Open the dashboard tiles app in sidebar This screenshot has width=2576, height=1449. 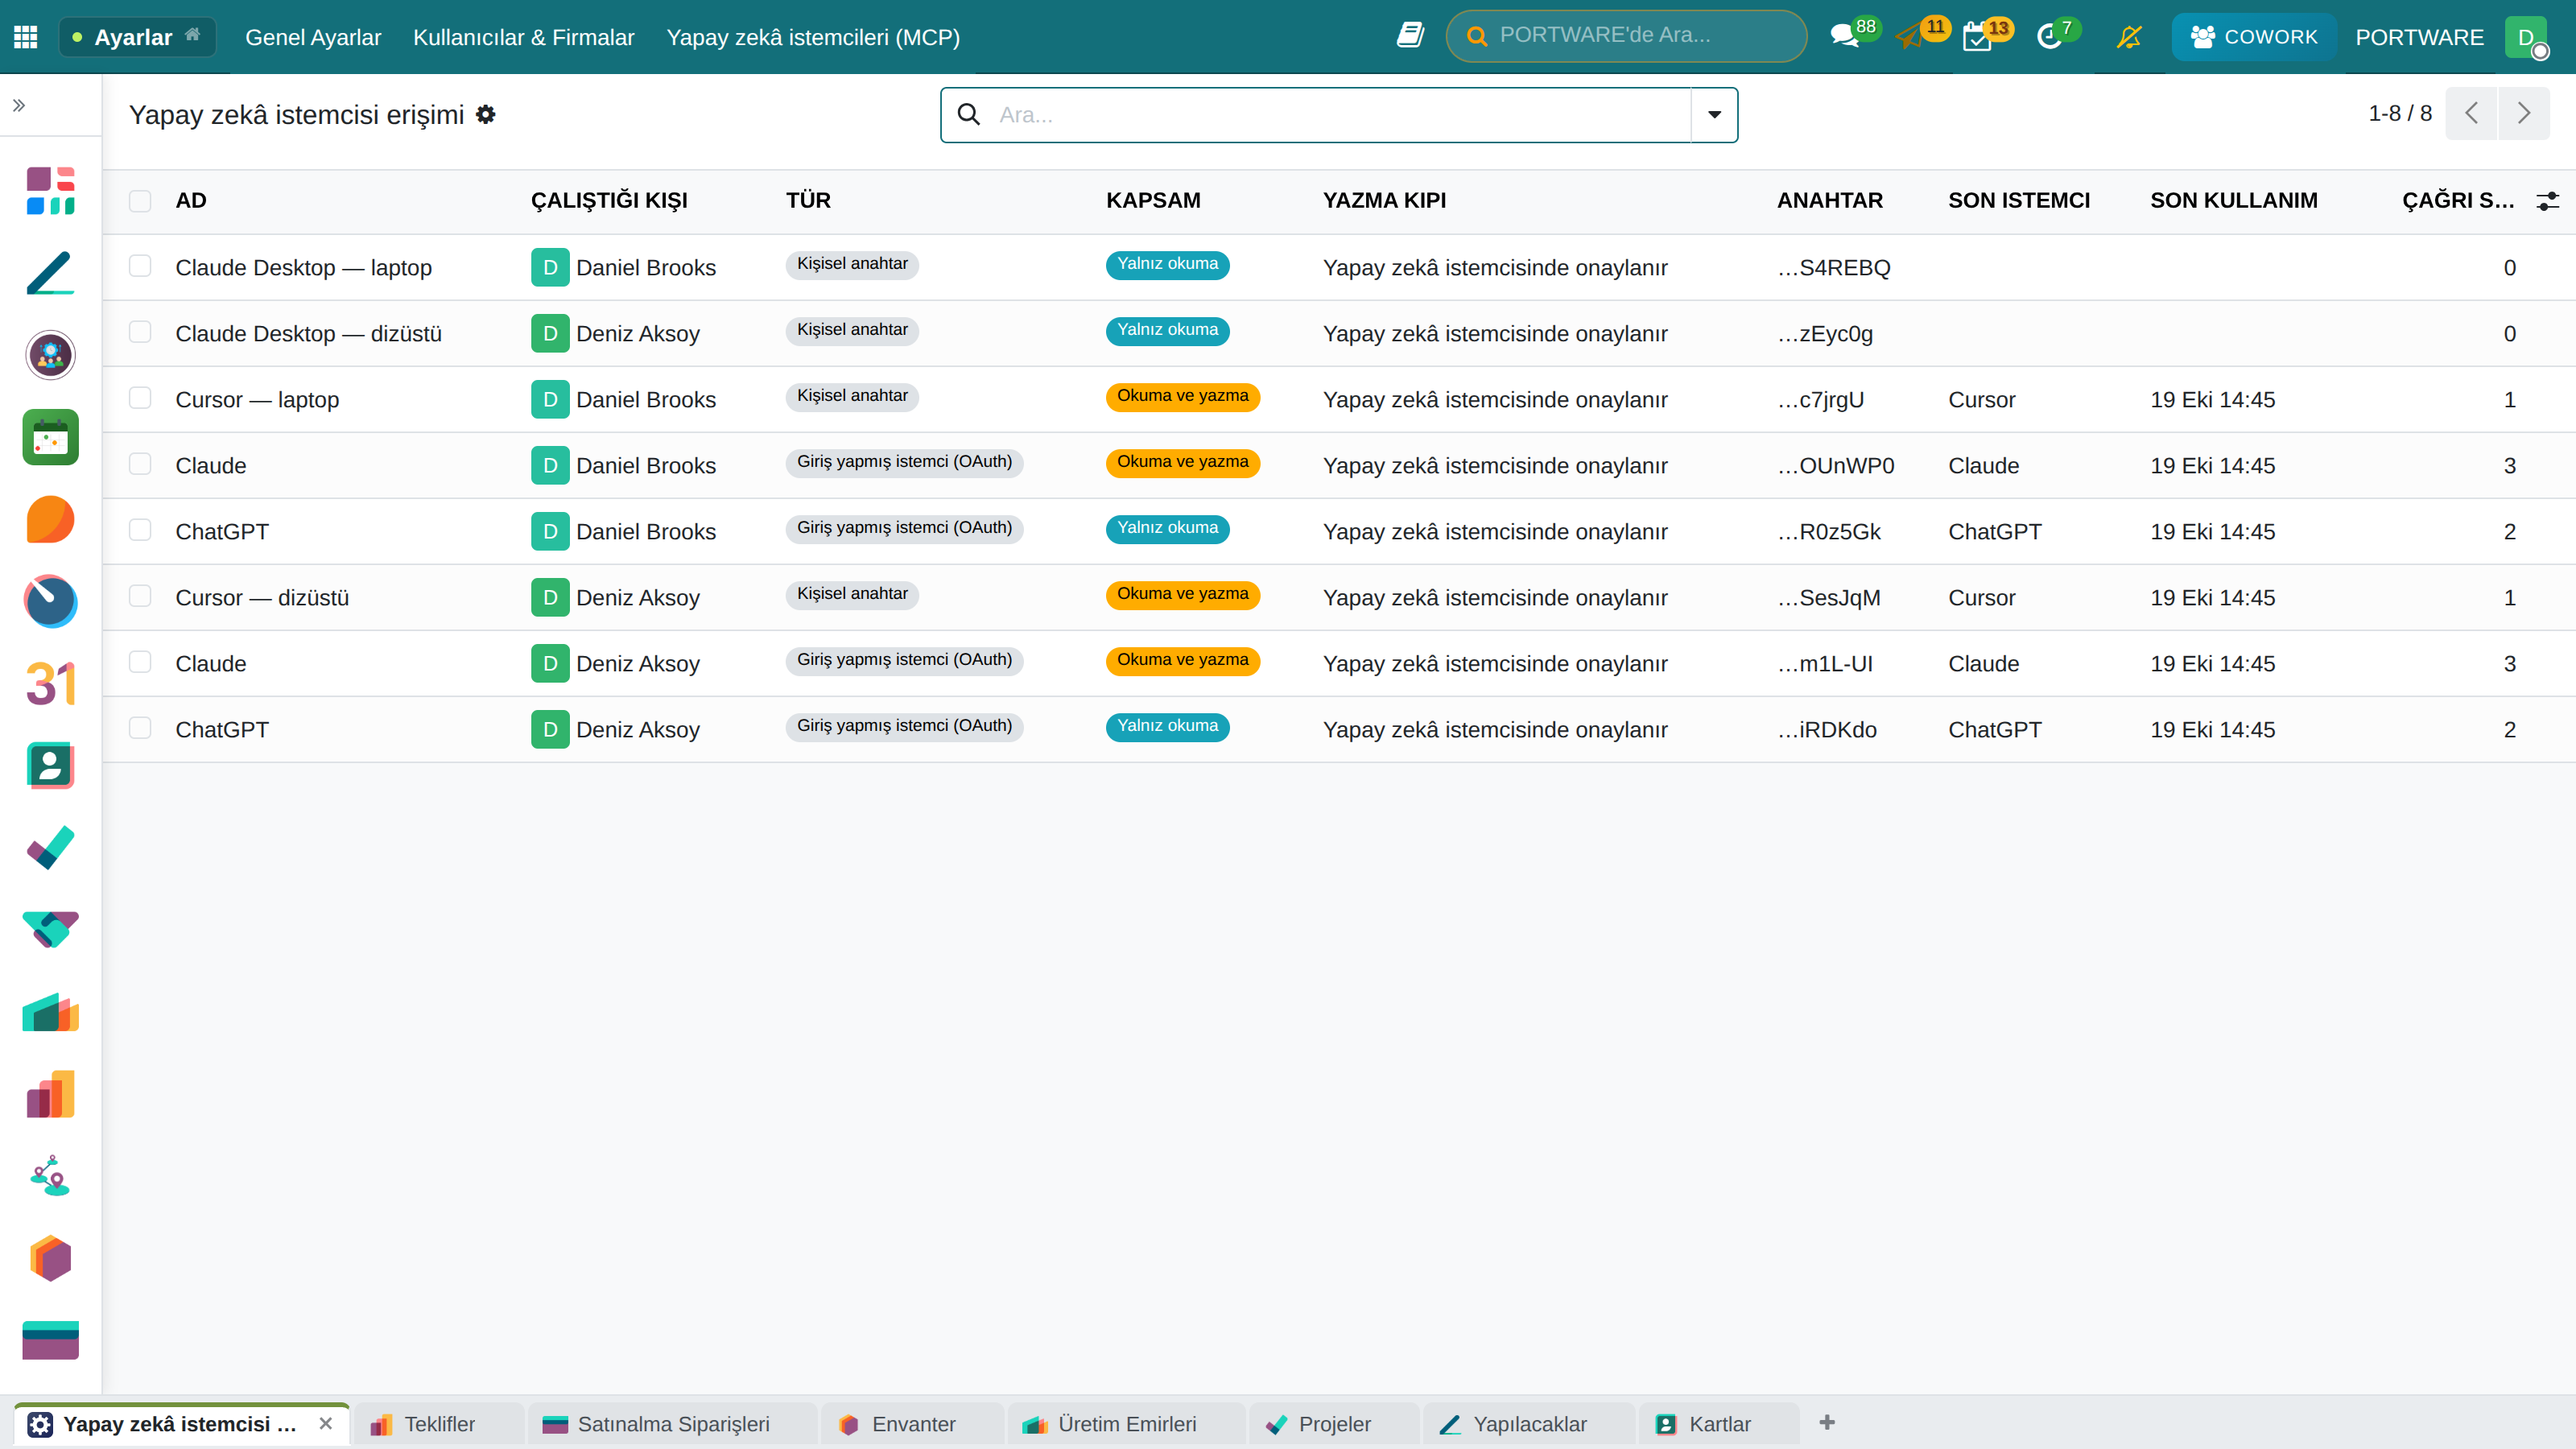pyautogui.click(x=50, y=190)
